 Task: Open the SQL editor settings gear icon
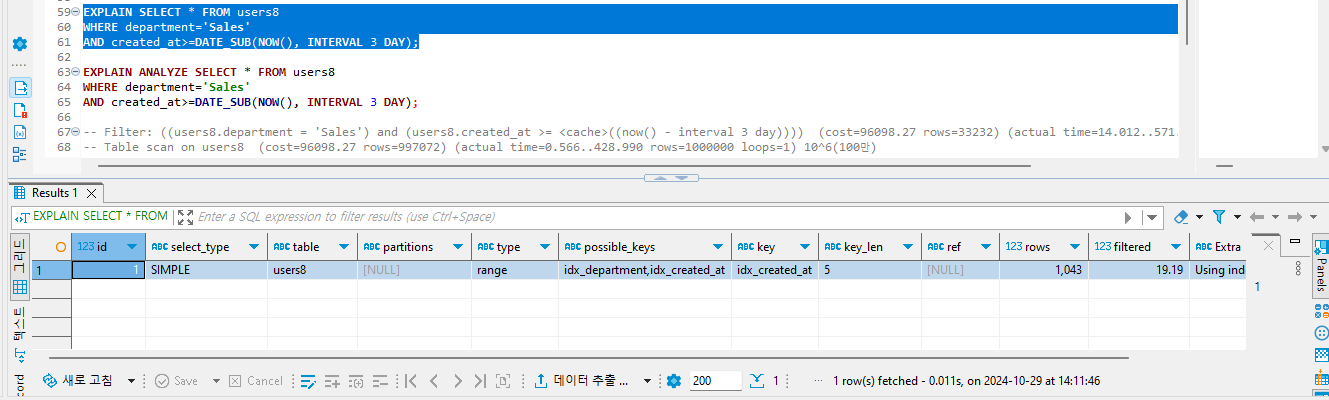pyautogui.click(x=20, y=44)
